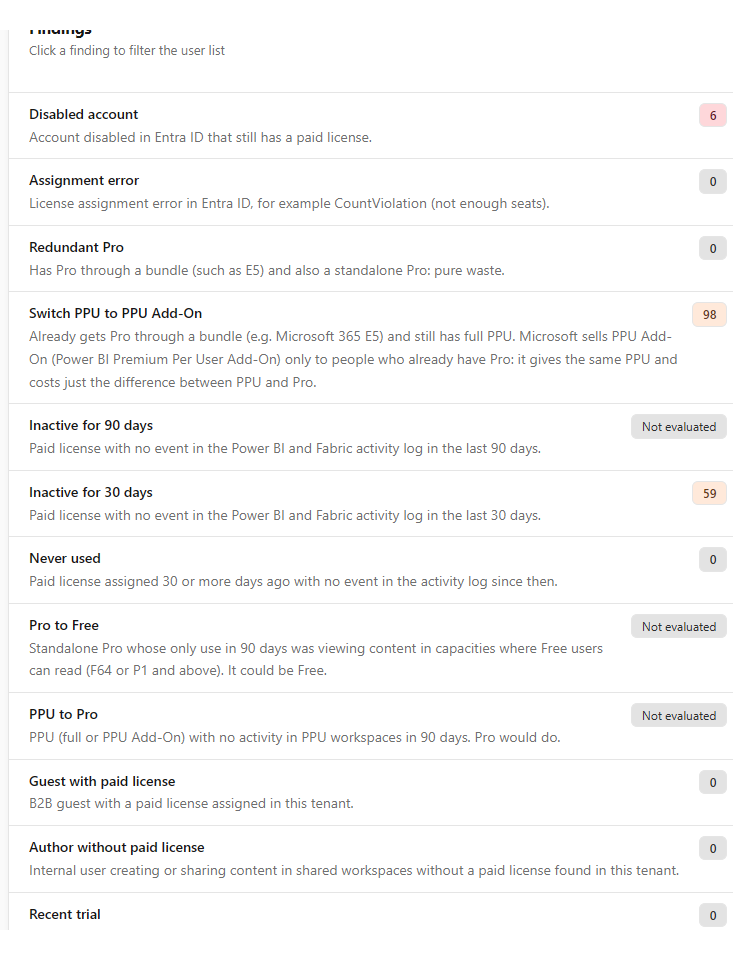This screenshot has height=960, width=733.
Task: Select Author without paid license finding
Action: 370,859
